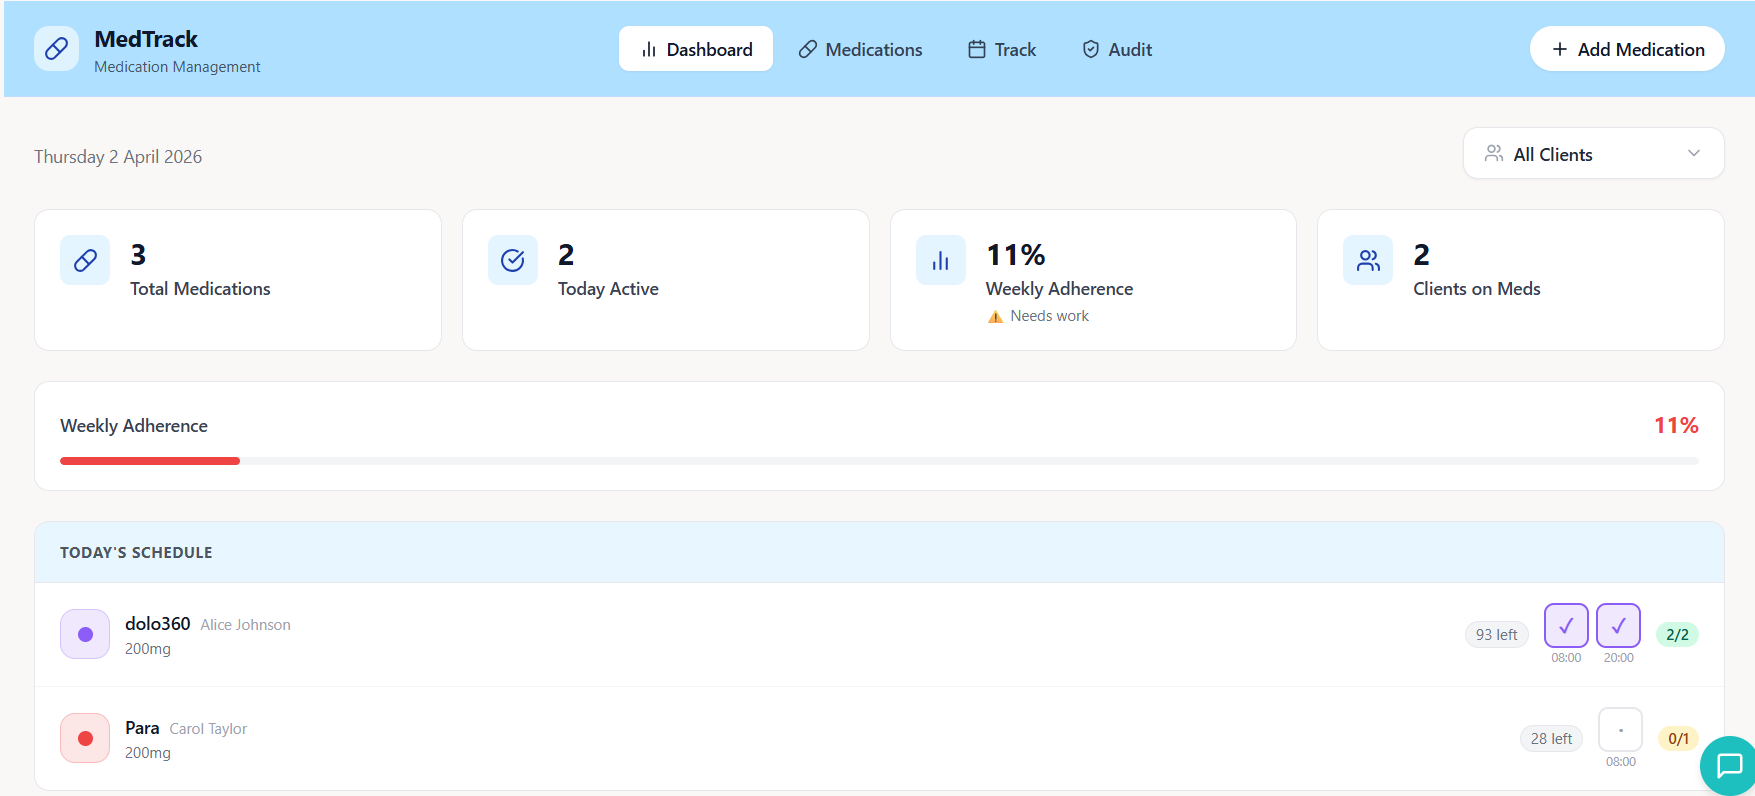Image resolution: width=1755 pixels, height=796 pixels.
Task: Click the '93 left' stock badge
Action: [x=1497, y=634]
